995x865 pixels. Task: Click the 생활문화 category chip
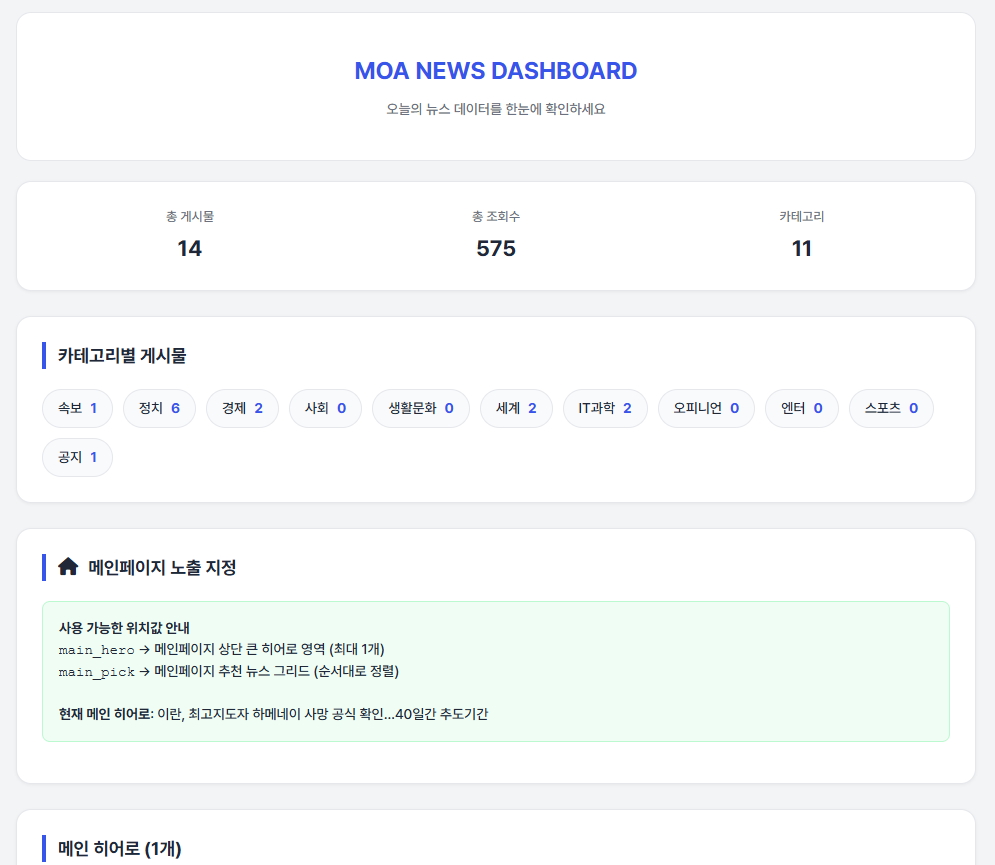click(x=420, y=408)
